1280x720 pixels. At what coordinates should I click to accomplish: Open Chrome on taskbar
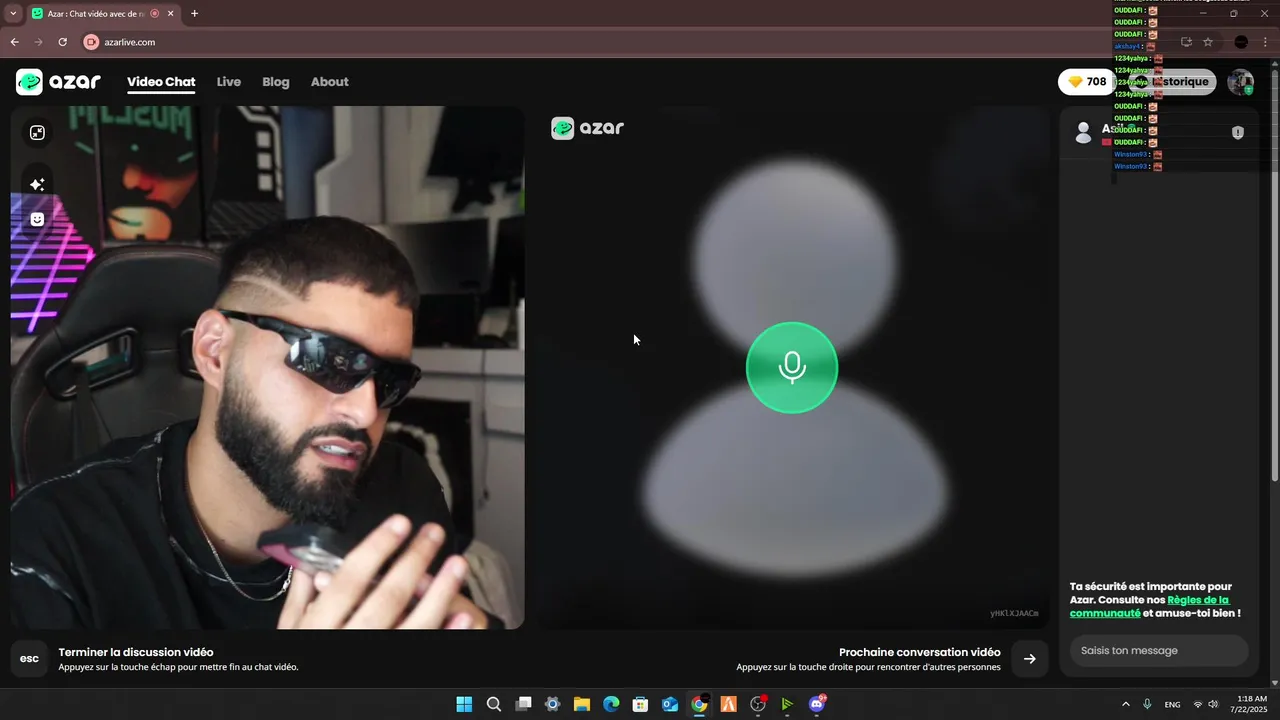point(699,704)
